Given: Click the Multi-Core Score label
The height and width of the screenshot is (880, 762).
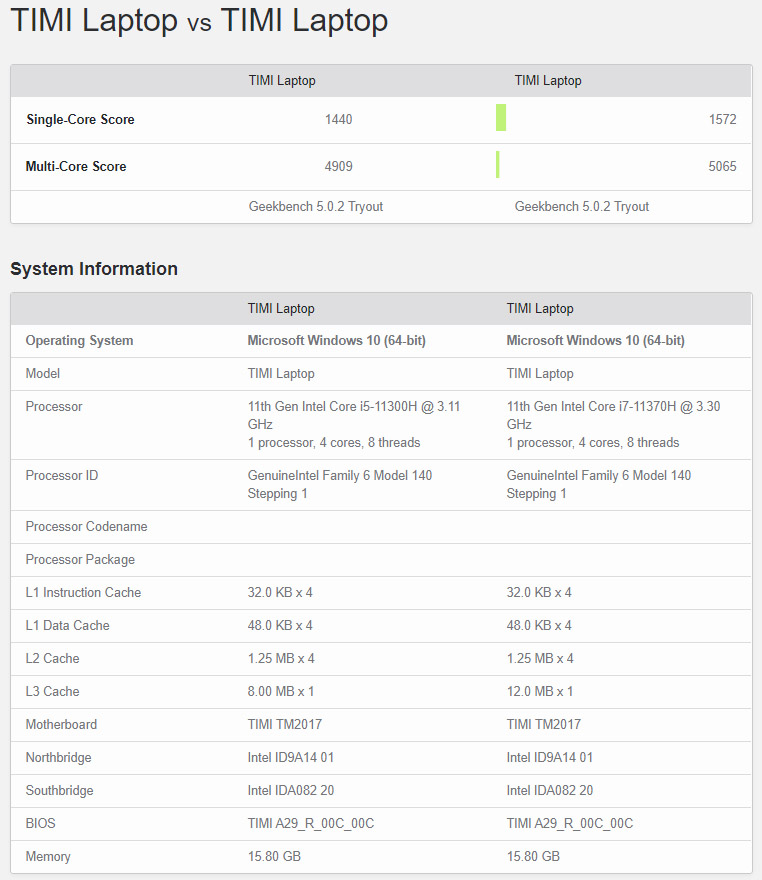Looking at the screenshot, I should 76,167.
